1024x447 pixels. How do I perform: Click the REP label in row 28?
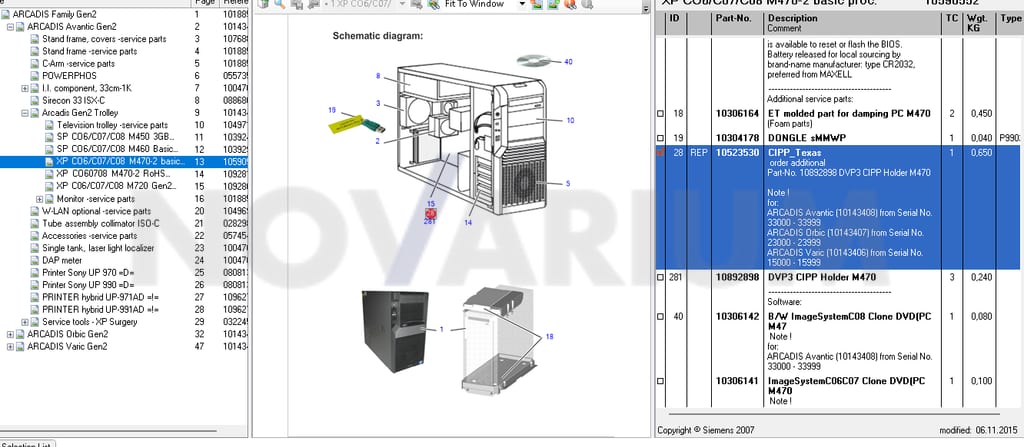699,153
